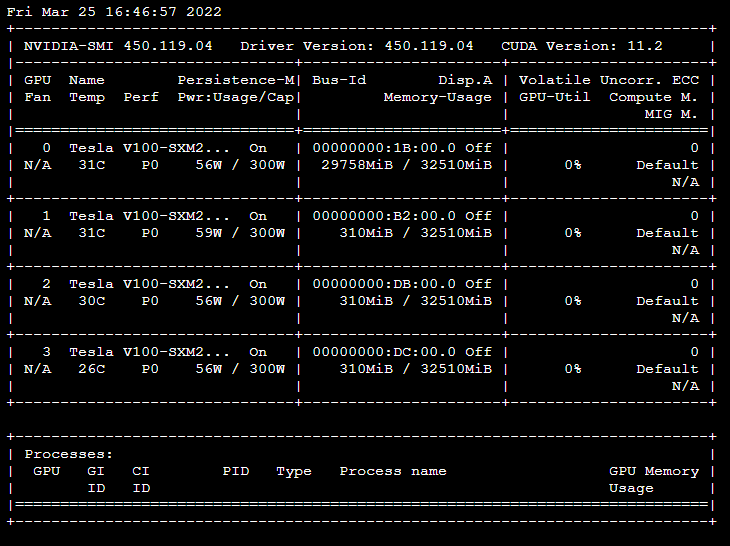This screenshot has width=730, height=546.
Task: Click the Processes: section label
Action: coord(68,454)
